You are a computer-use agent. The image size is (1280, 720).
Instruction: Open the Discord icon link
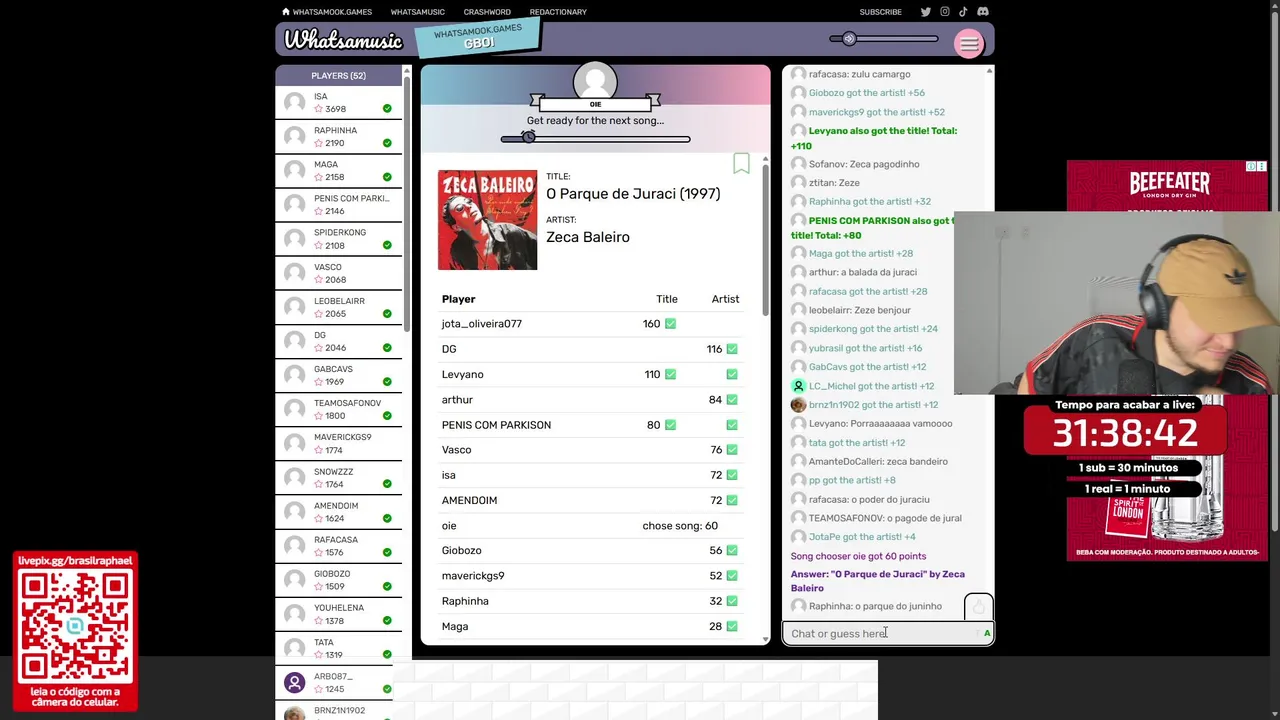pyautogui.click(x=982, y=12)
